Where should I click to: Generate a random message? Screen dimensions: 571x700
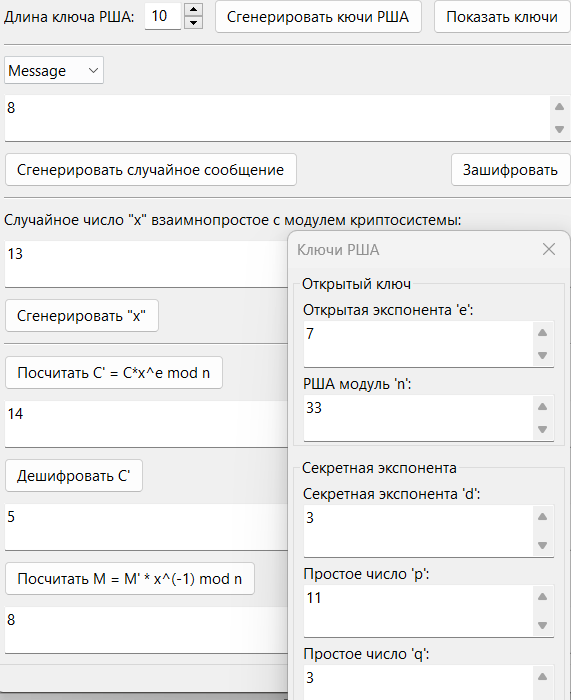click(x=151, y=170)
